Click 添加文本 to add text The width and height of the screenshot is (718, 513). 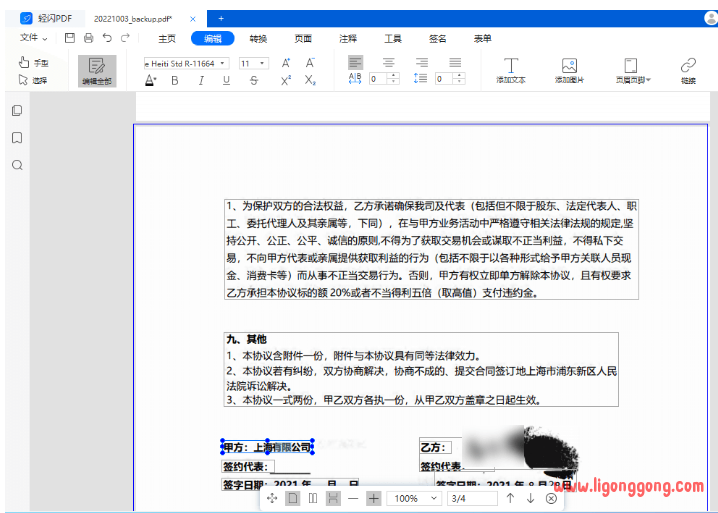click(511, 71)
